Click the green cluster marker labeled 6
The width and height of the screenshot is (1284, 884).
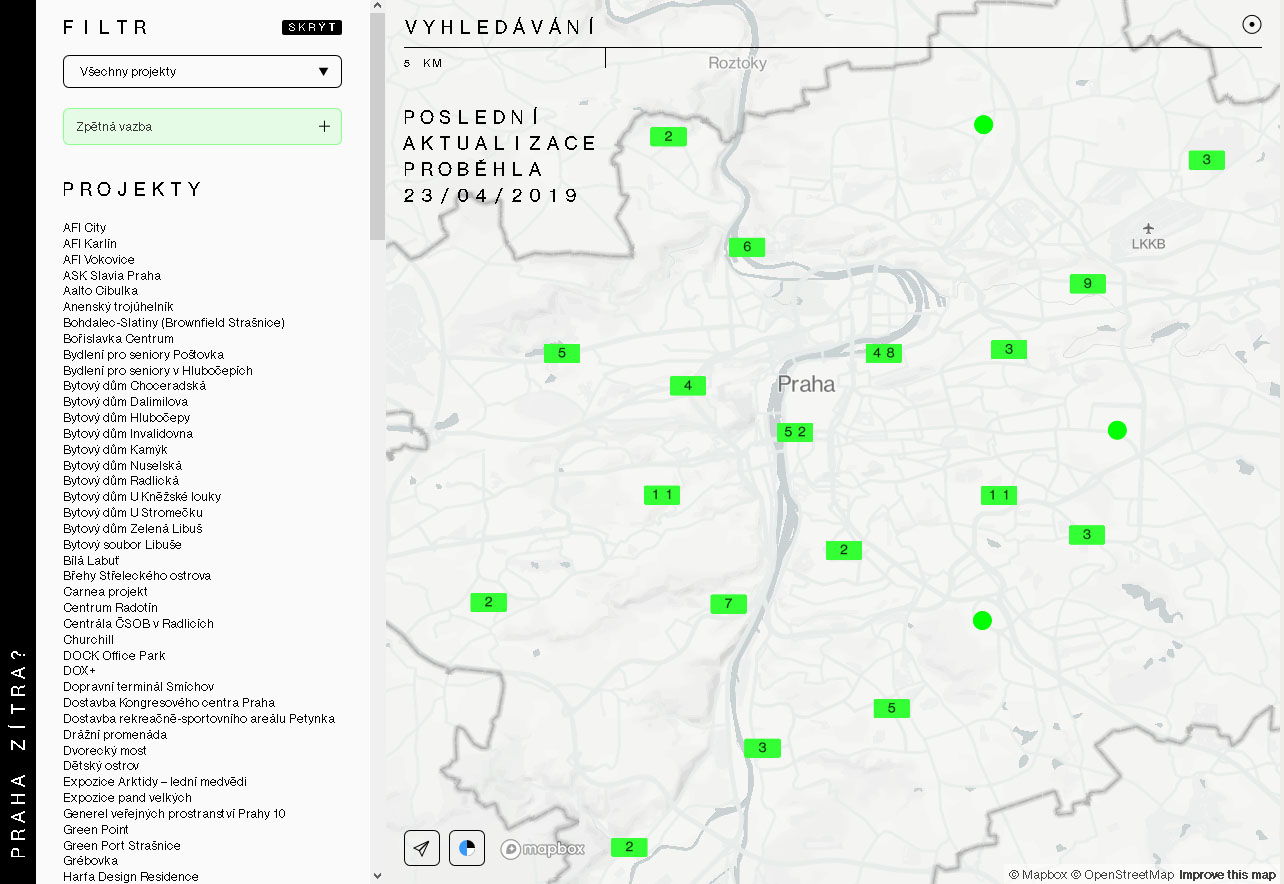click(x=747, y=247)
